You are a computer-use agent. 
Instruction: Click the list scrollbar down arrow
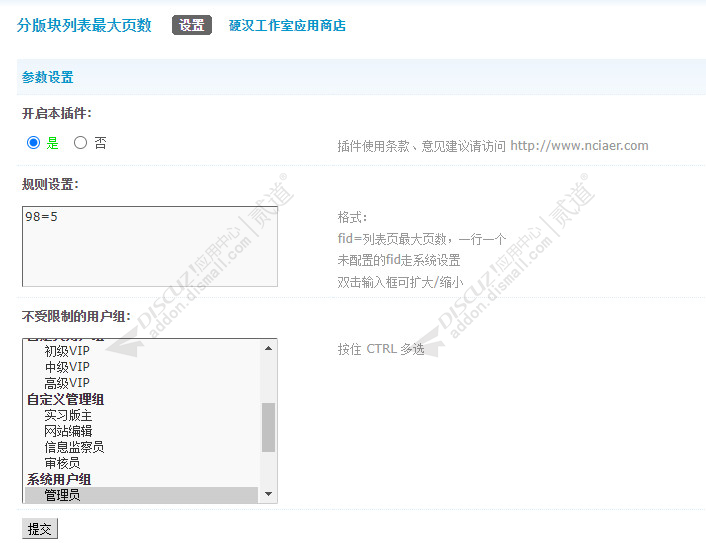click(268, 494)
